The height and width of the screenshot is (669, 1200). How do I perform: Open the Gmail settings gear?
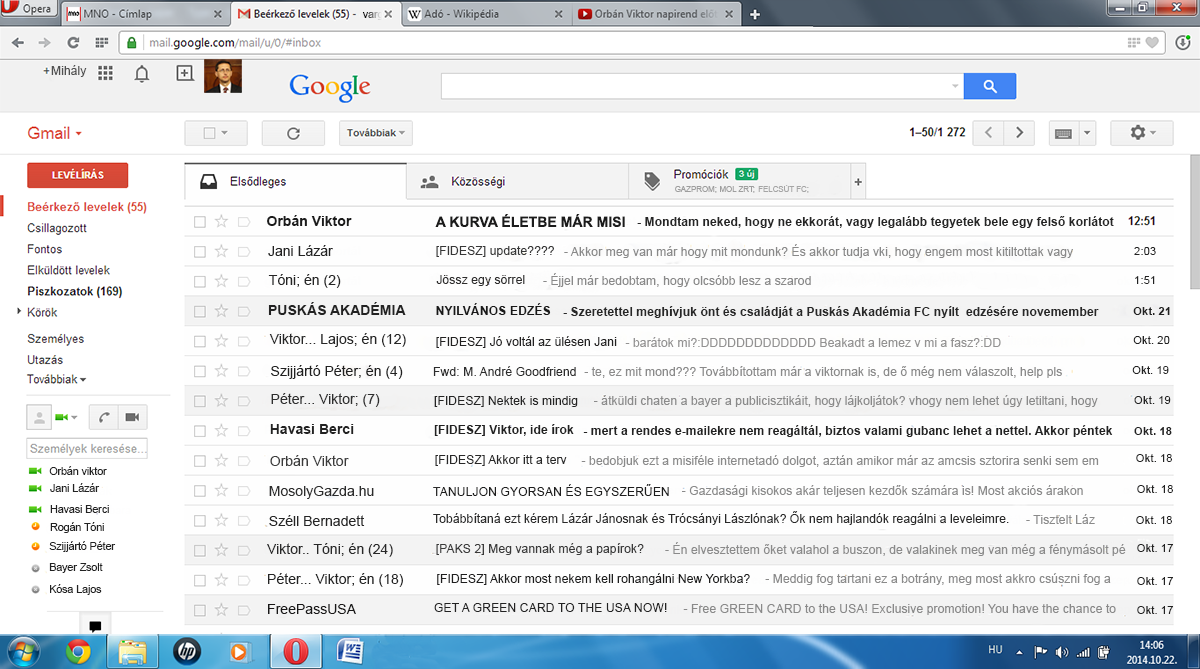point(1140,132)
